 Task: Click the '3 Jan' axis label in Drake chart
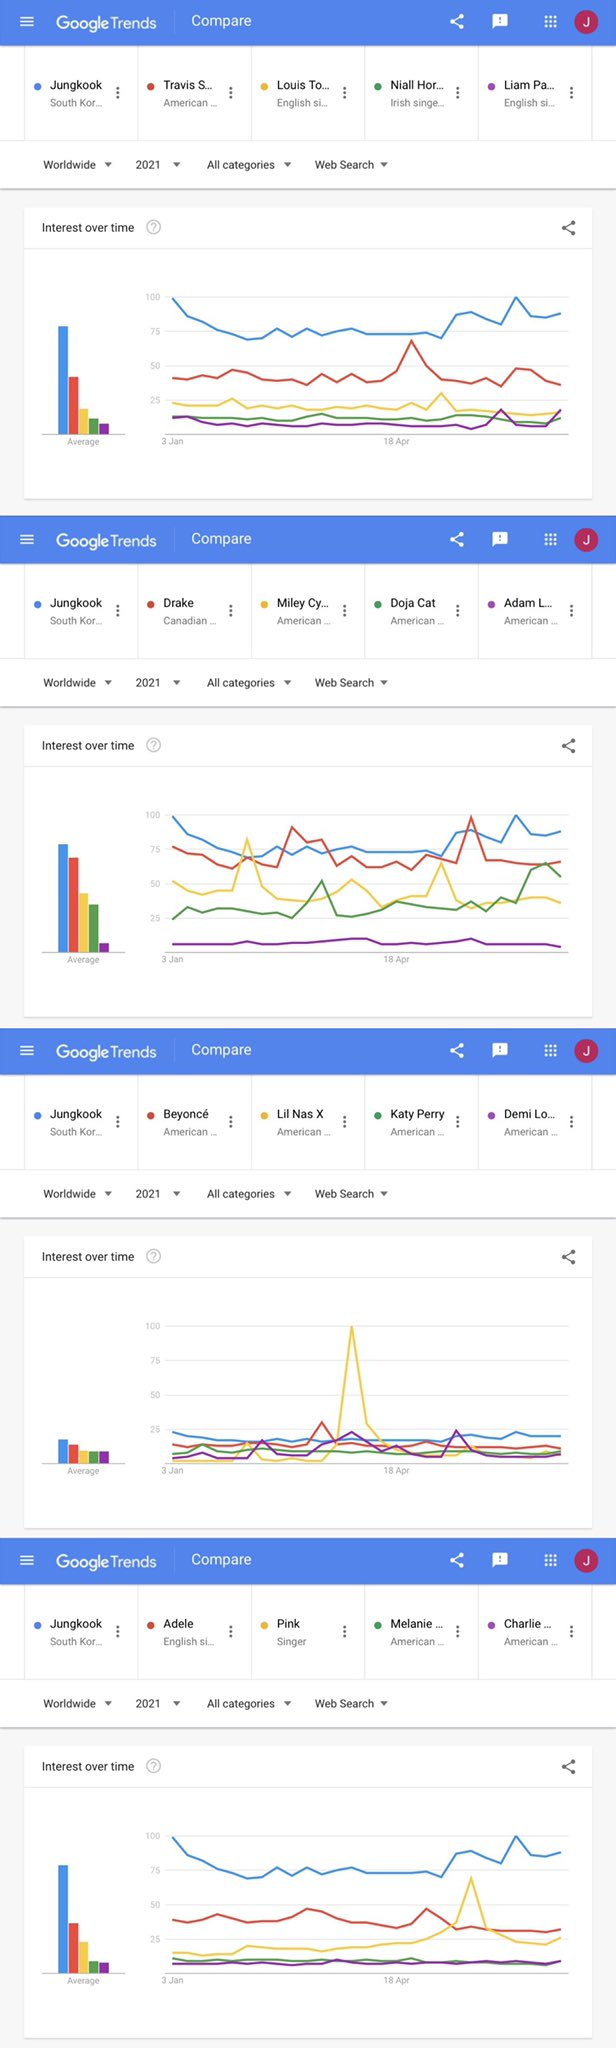[x=173, y=959]
